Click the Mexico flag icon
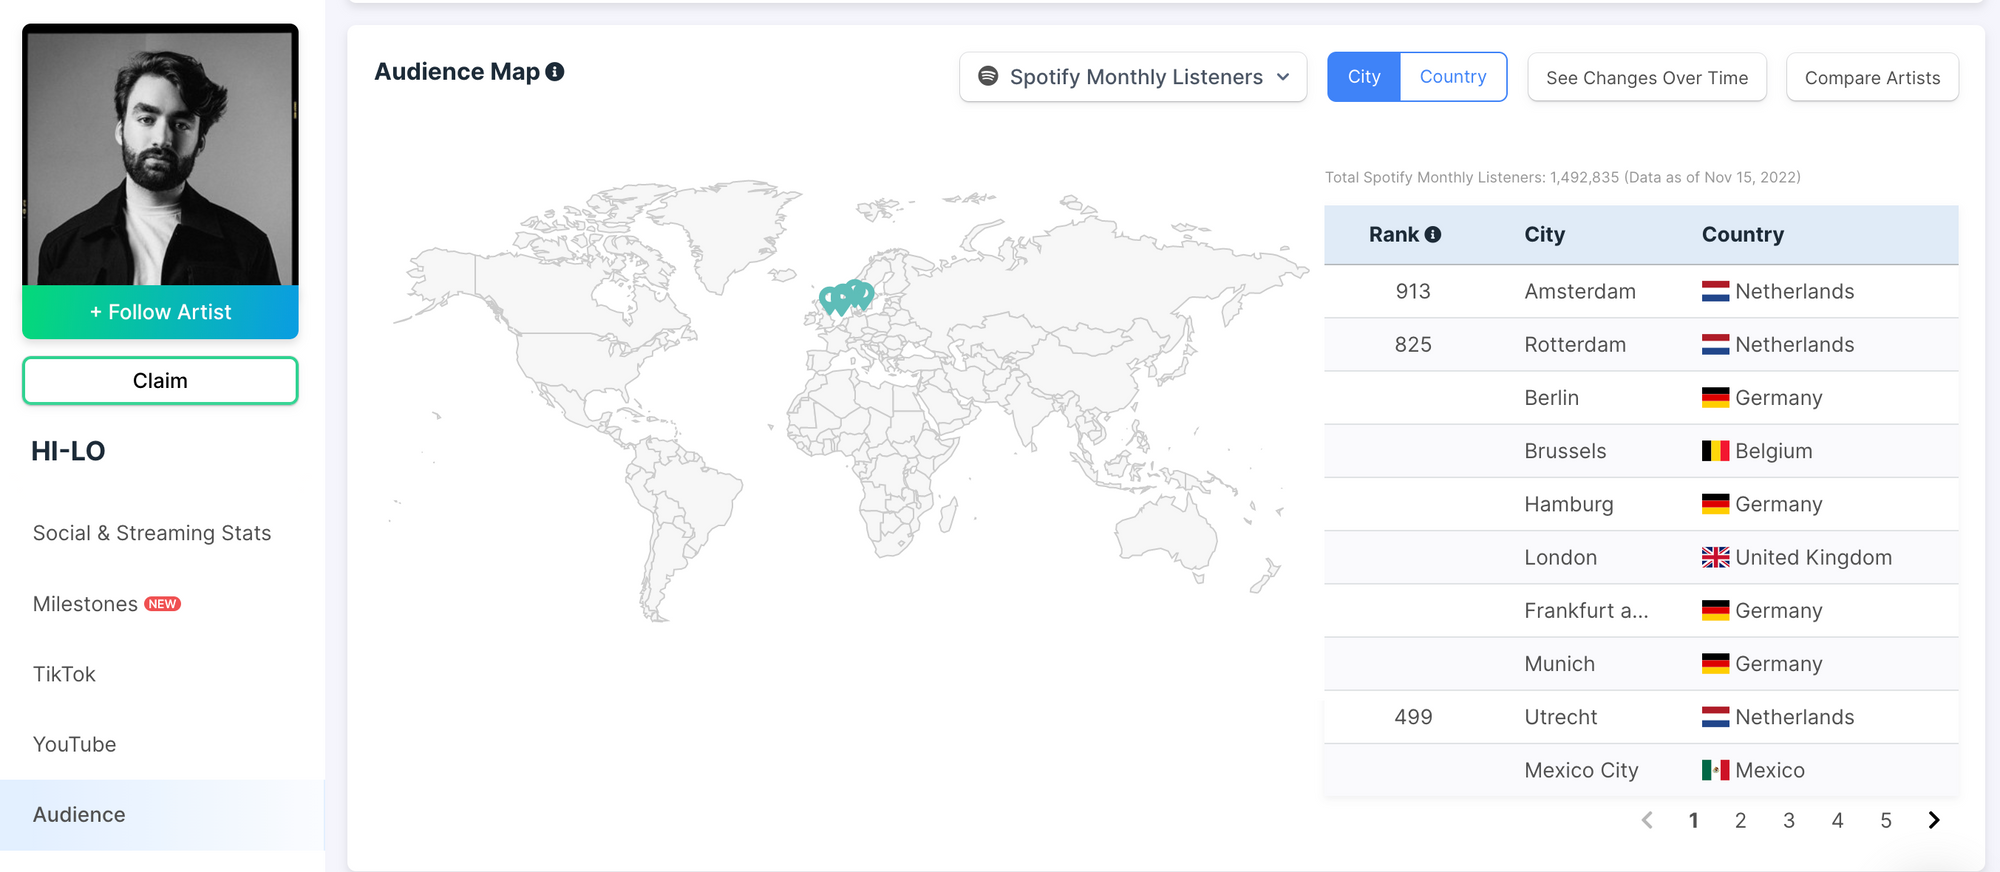Screen dimensions: 2000x872 point(1715,770)
